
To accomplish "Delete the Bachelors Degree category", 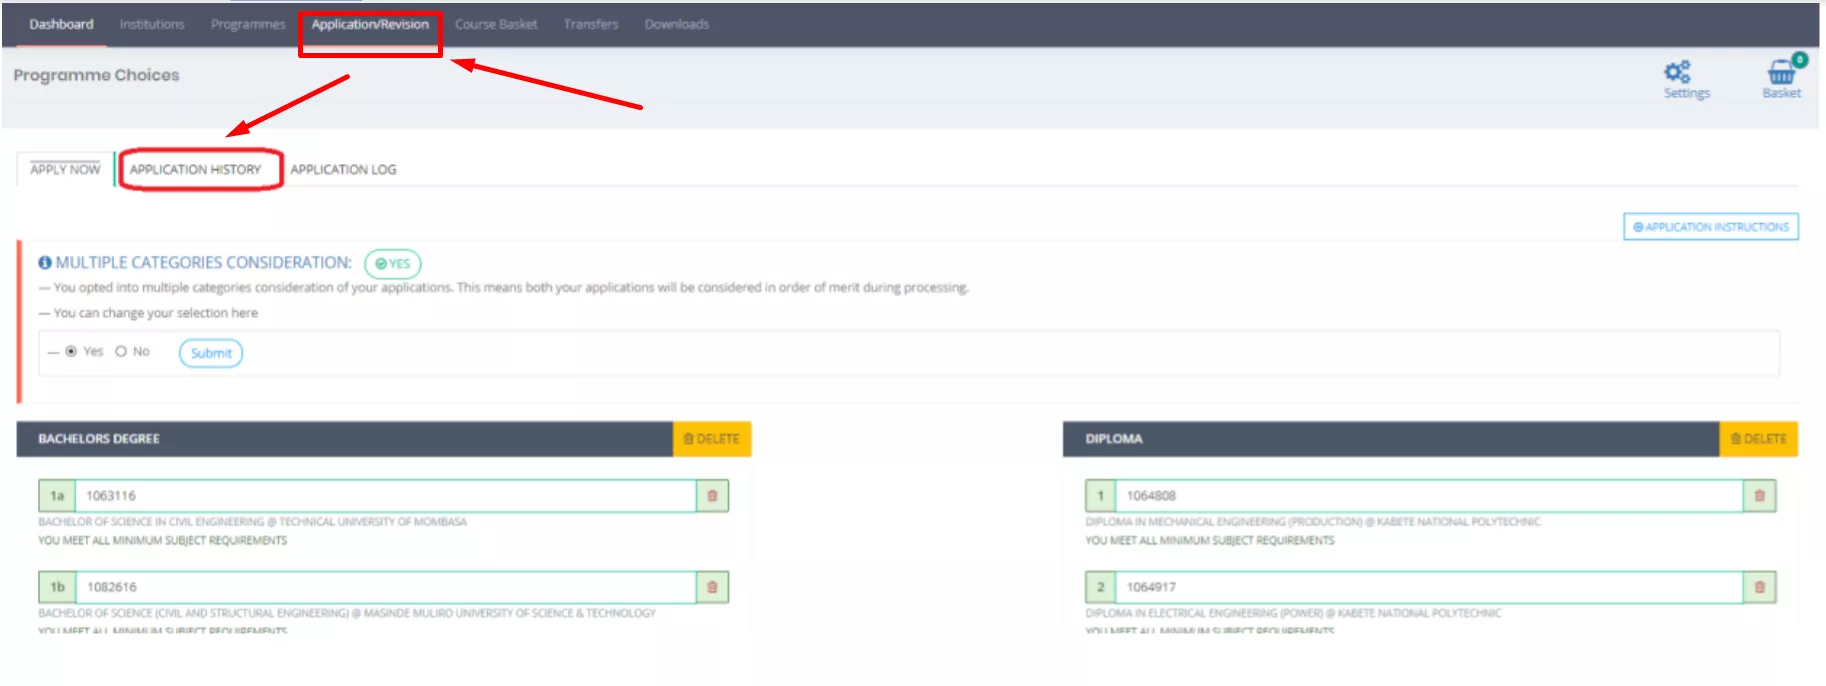I will (x=711, y=439).
